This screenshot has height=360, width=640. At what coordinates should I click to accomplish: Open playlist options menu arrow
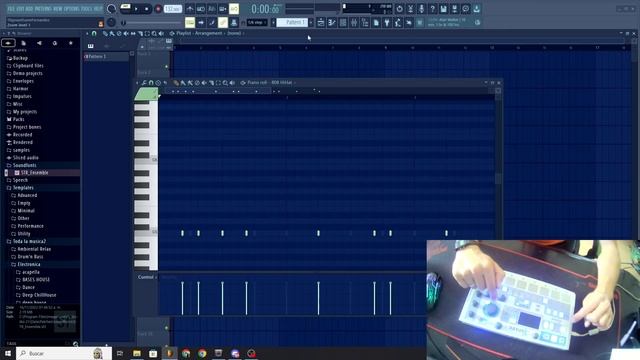[87, 33]
